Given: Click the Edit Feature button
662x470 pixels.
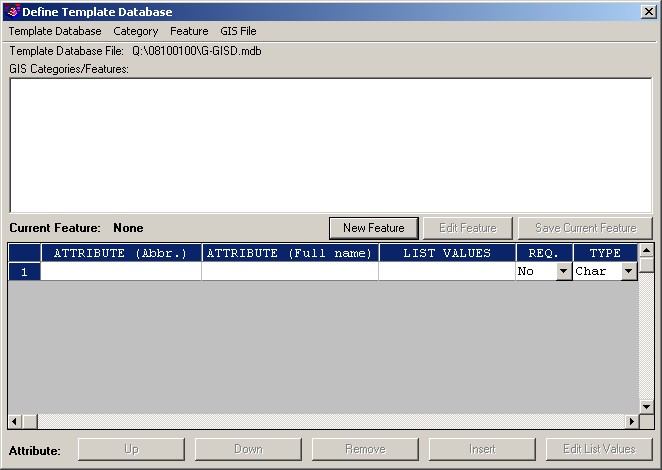Looking at the screenshot, I should (468, 228).
